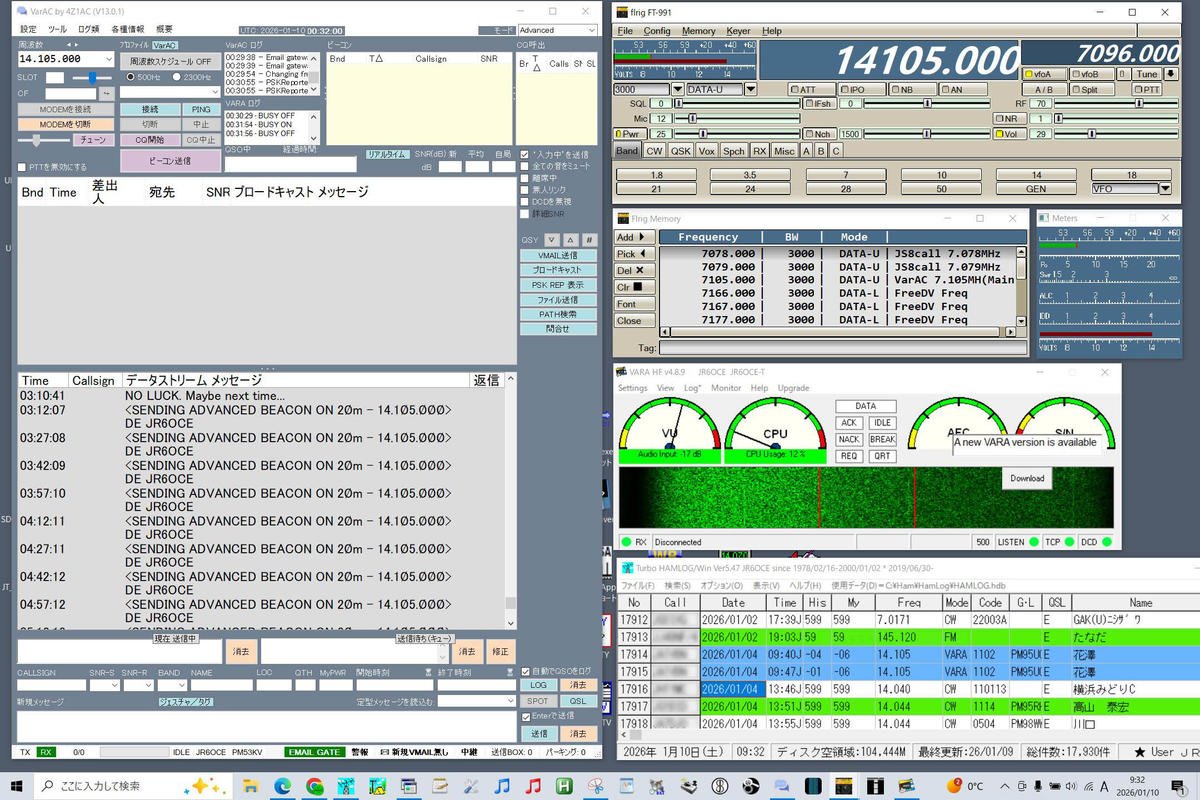Click the green H taskbar icon

[x=564, y=785]
